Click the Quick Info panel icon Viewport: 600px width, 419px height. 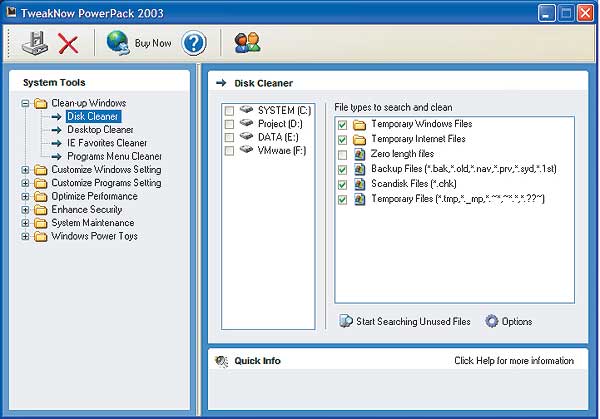pos(222,361)
